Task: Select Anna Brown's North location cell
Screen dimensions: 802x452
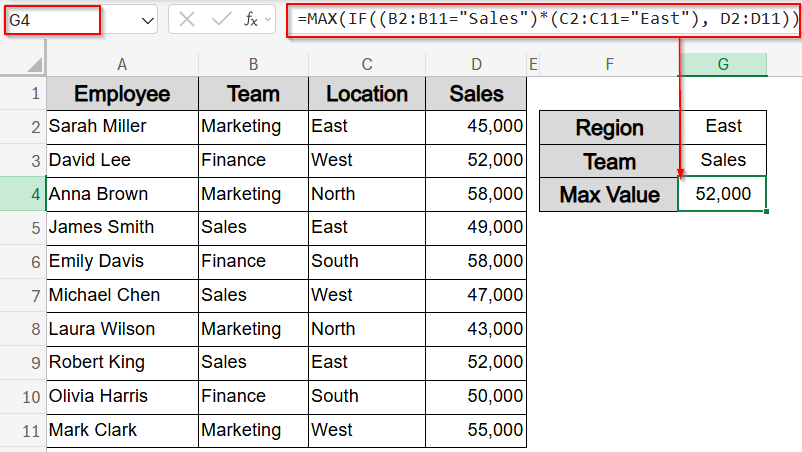Action: (367, 194)
